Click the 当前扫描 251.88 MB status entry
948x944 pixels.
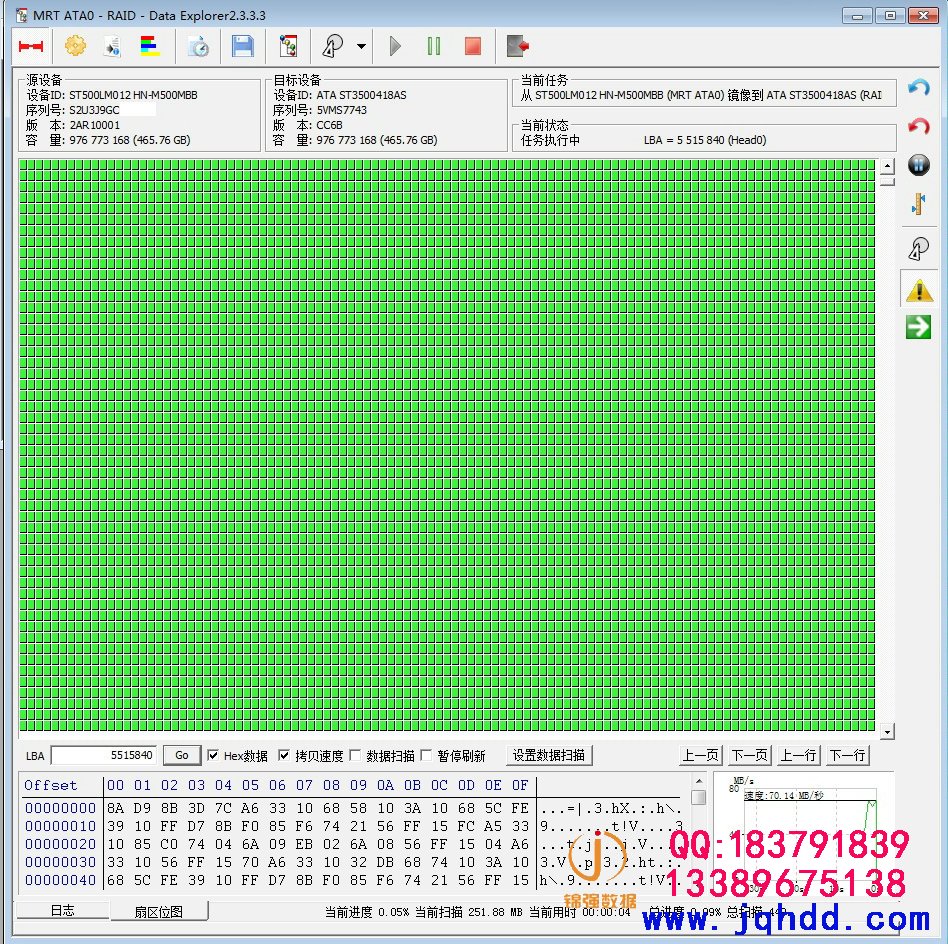[469, 912]
